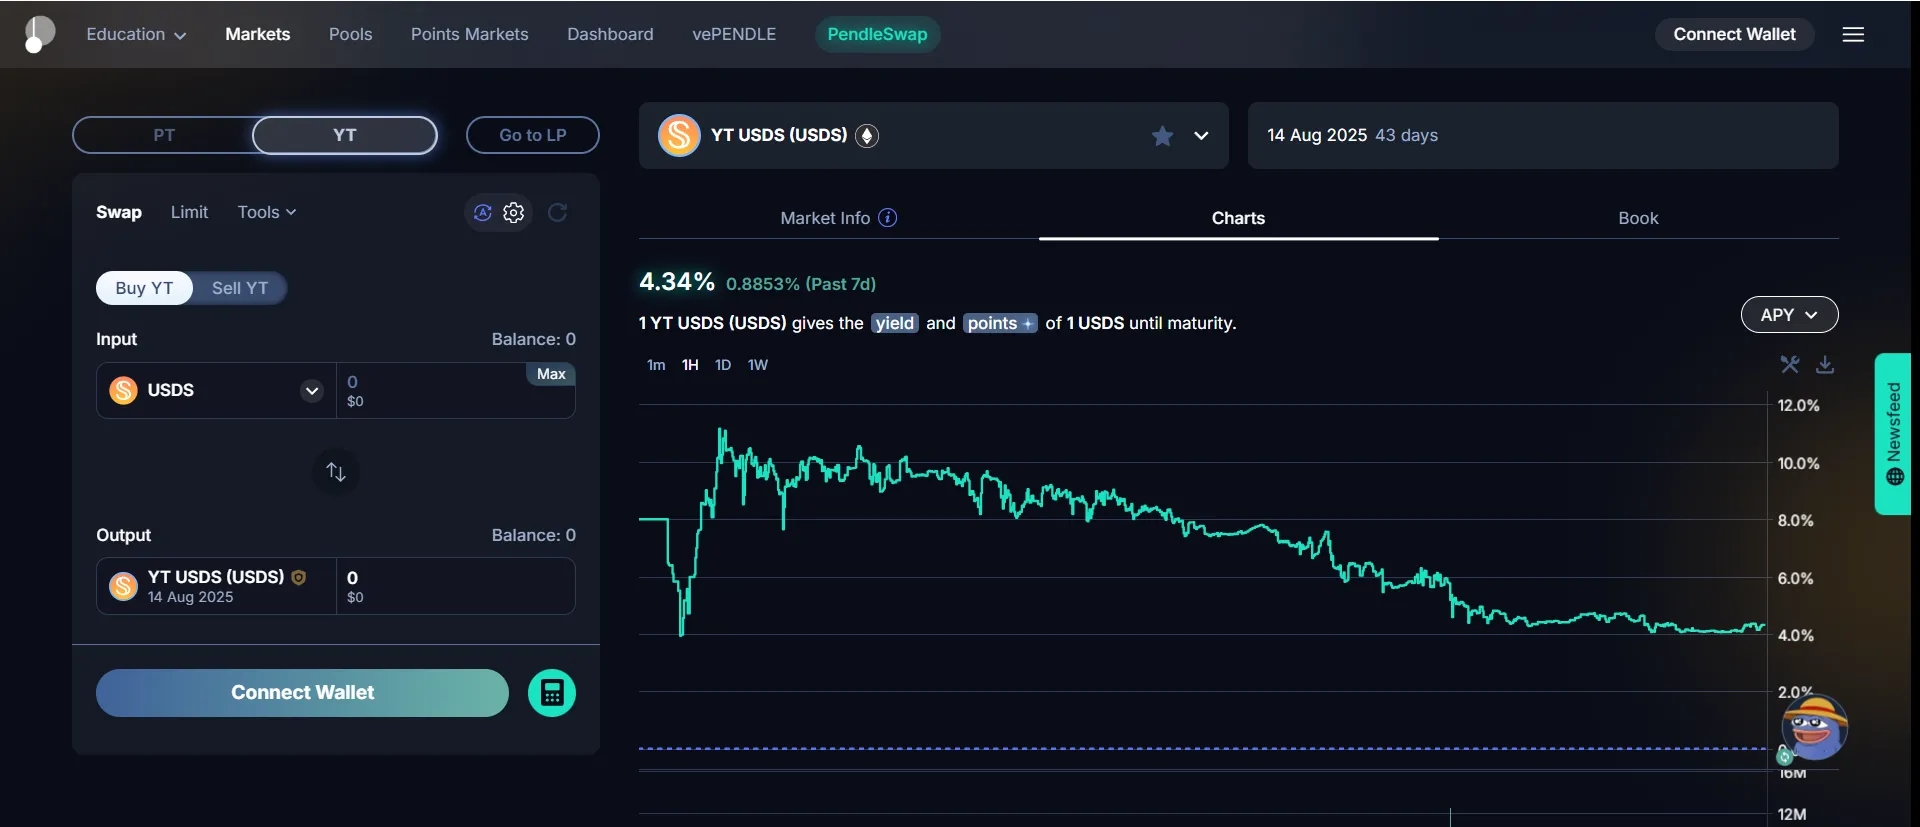The height and width of the screenshot is (827, 1920).
Task: Click the 43 days remaining text
Action: point(1406,135)
